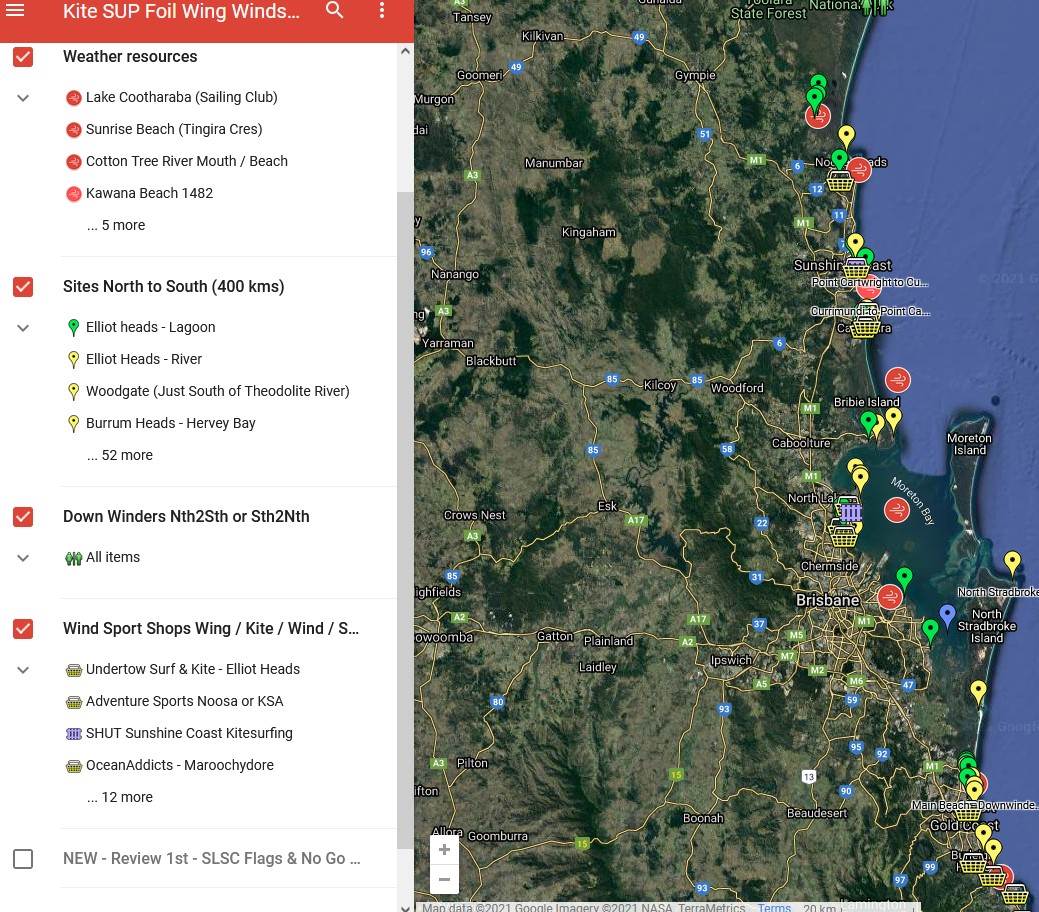Click the green pin on Bribie Island
Image resolution: width=1039 pixels, height=912 pixels.
[868, 423]
